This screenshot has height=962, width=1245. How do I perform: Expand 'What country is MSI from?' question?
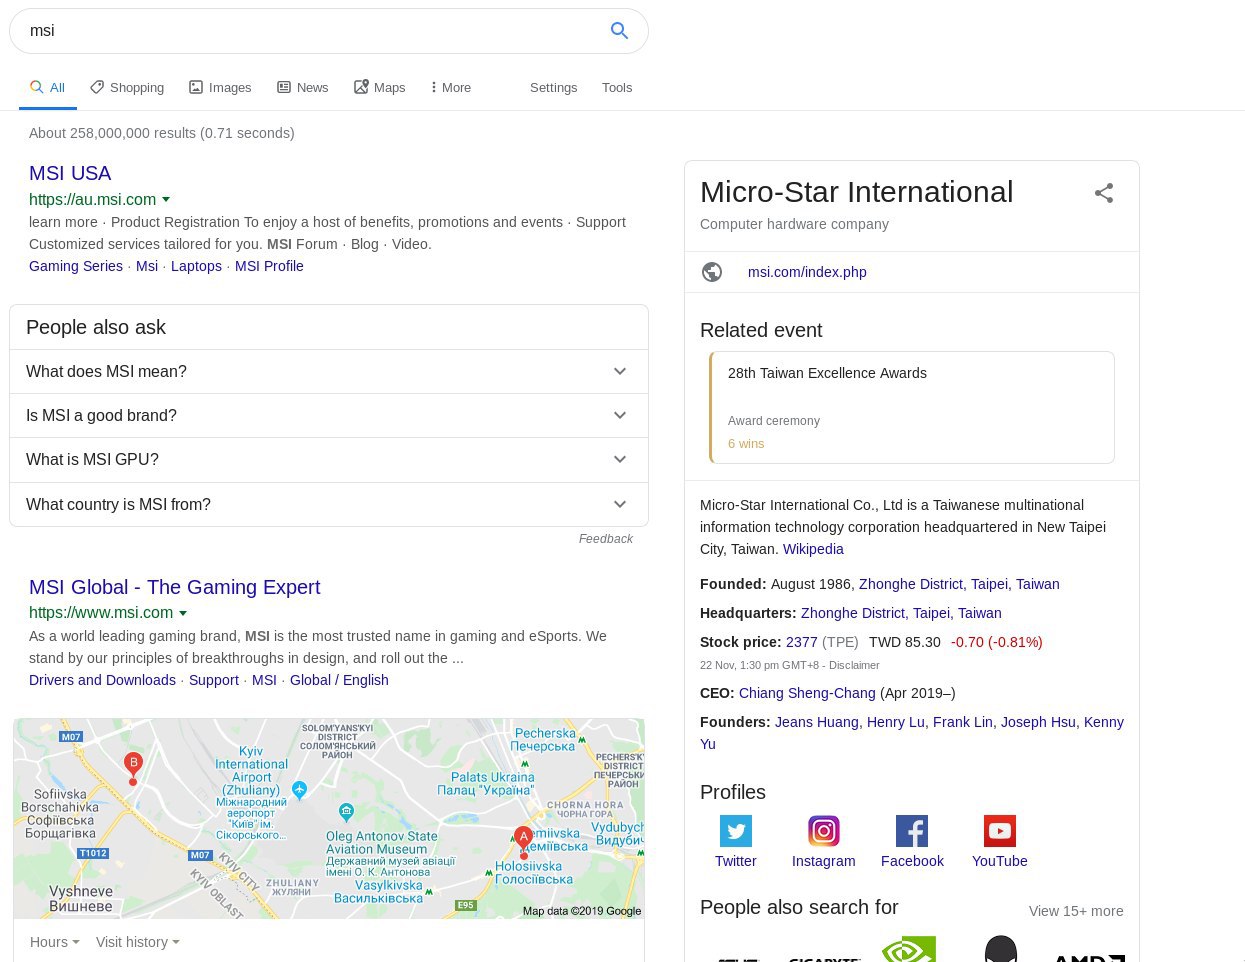329,504
